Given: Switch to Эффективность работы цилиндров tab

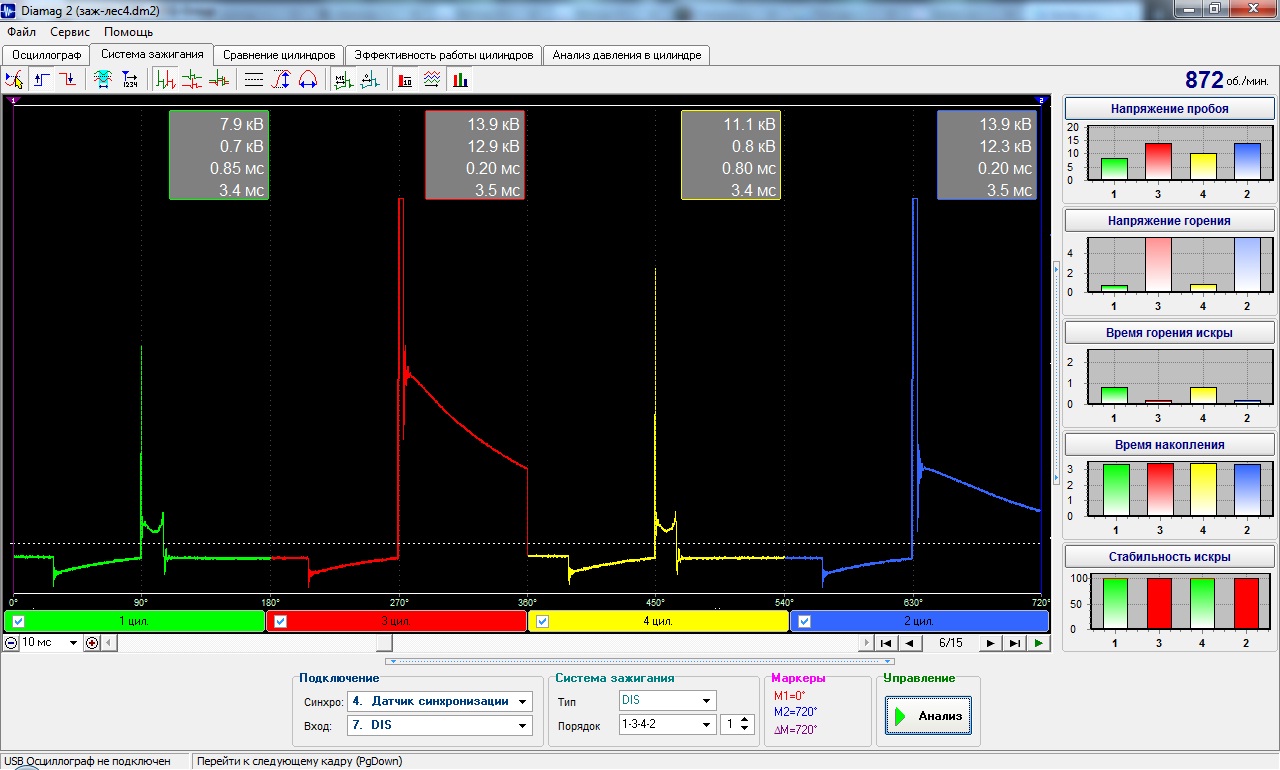Looking at the screenshot, I should pyautogui.click(x=444, y=55).
